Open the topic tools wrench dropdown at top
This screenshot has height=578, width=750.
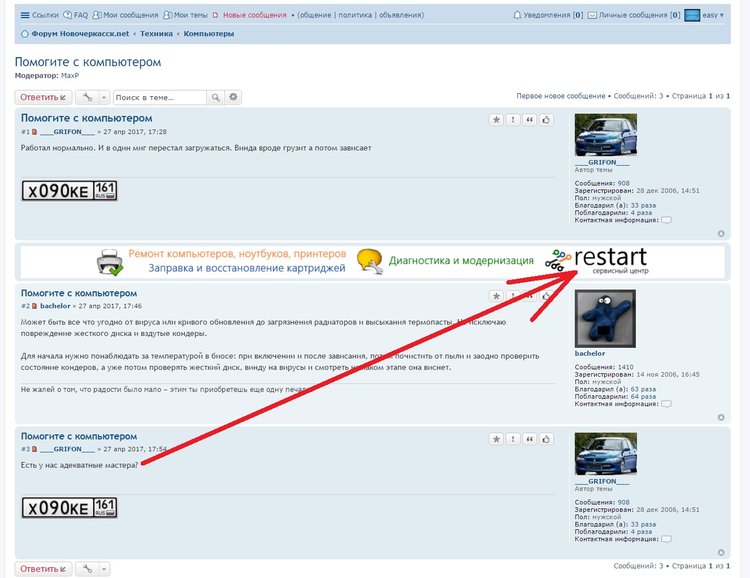pyautogui.click(x=92, y=97)
